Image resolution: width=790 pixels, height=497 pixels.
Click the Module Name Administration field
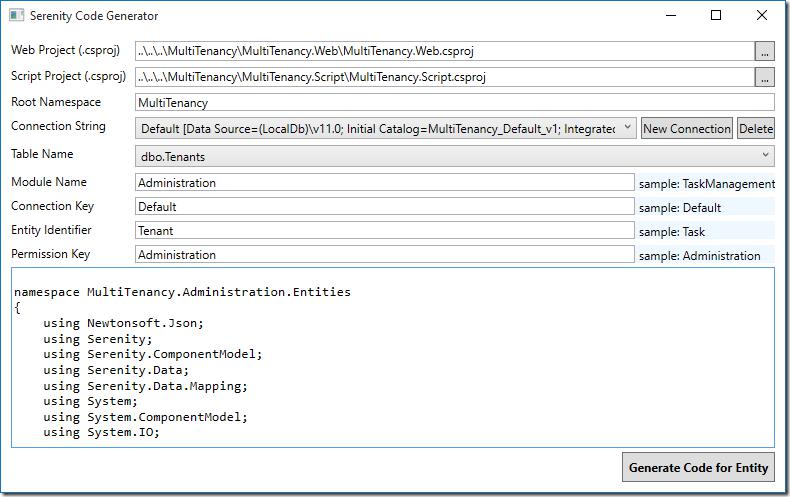(384, 182)
